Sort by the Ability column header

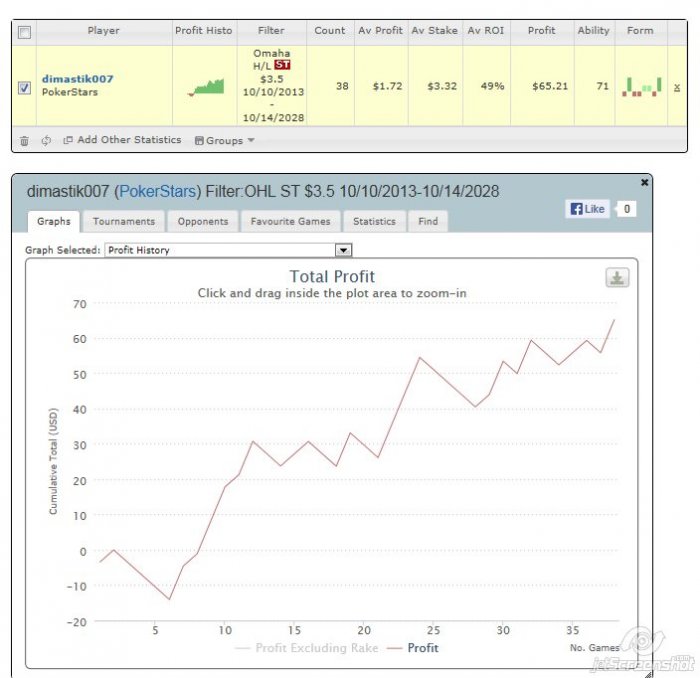593,31
